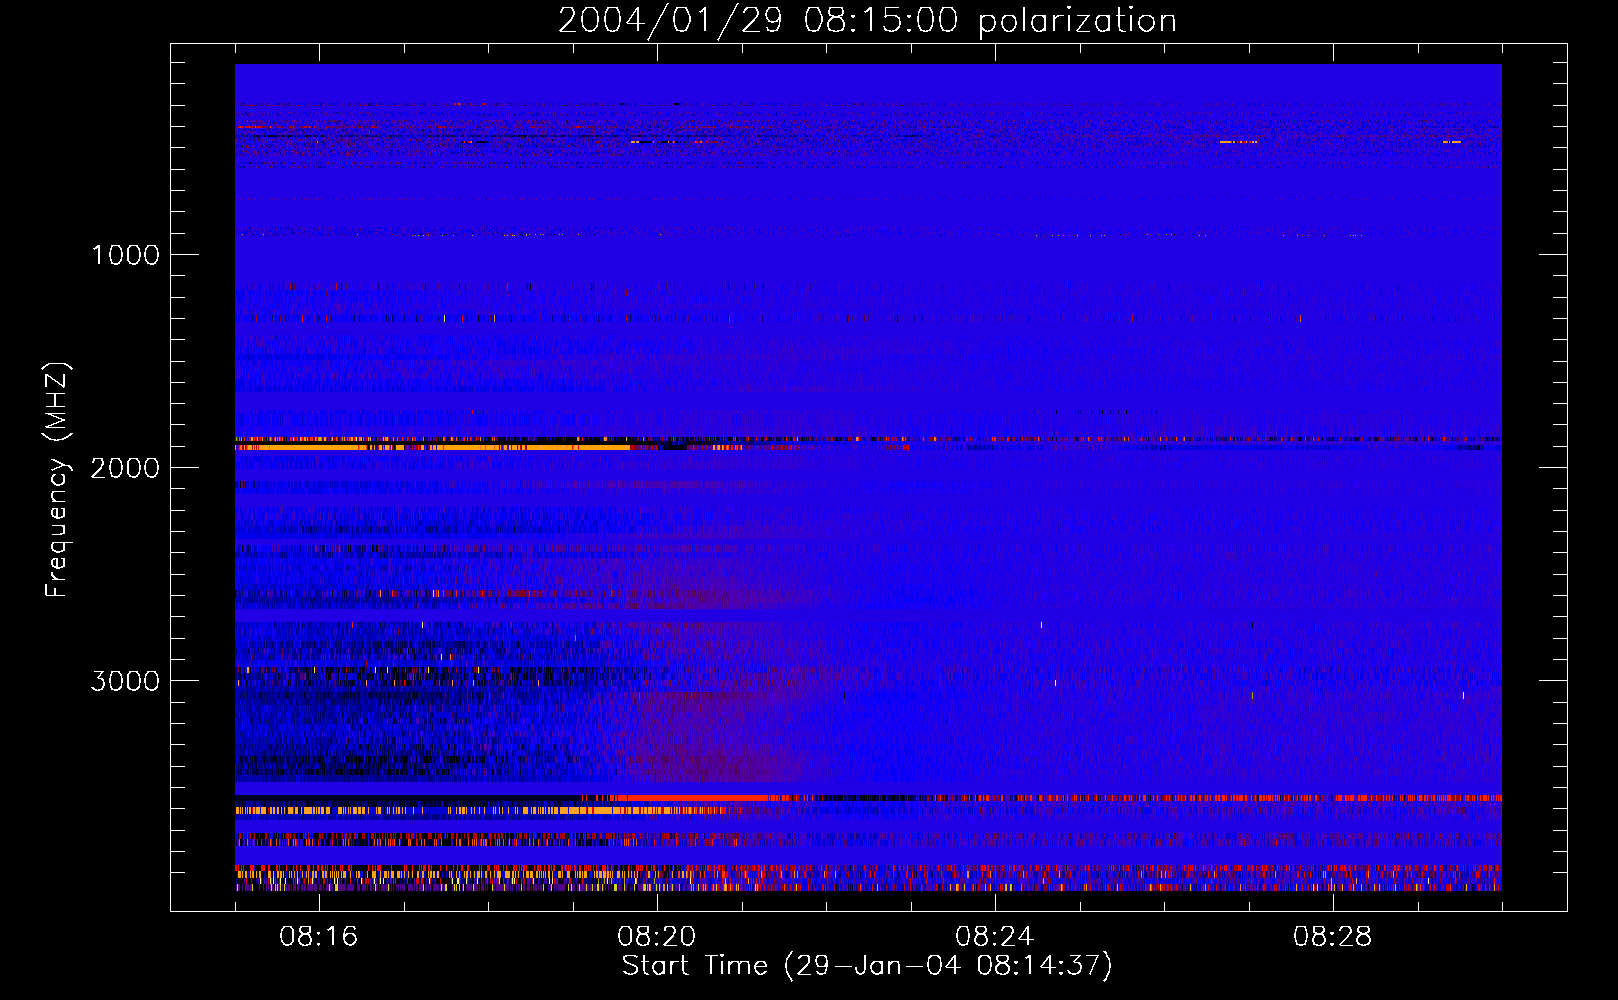This screenshot has width=1618, height=1000.
Task: Click the 1000 frequency tick label
Action: coord(125,255)
